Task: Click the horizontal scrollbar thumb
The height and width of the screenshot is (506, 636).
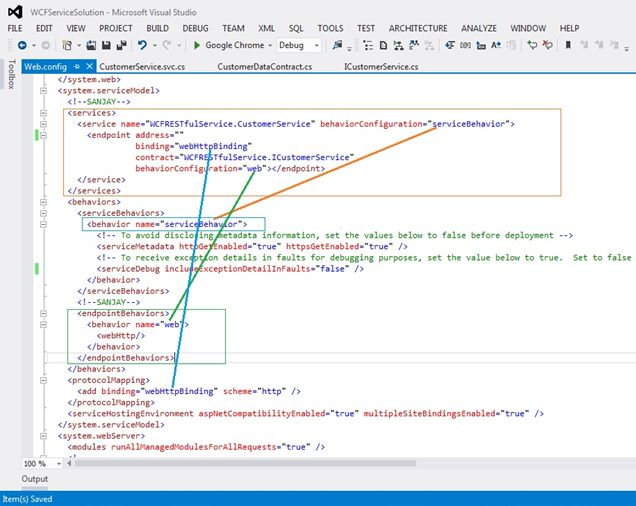Action: pyautogui.click(x=245, y=463)
